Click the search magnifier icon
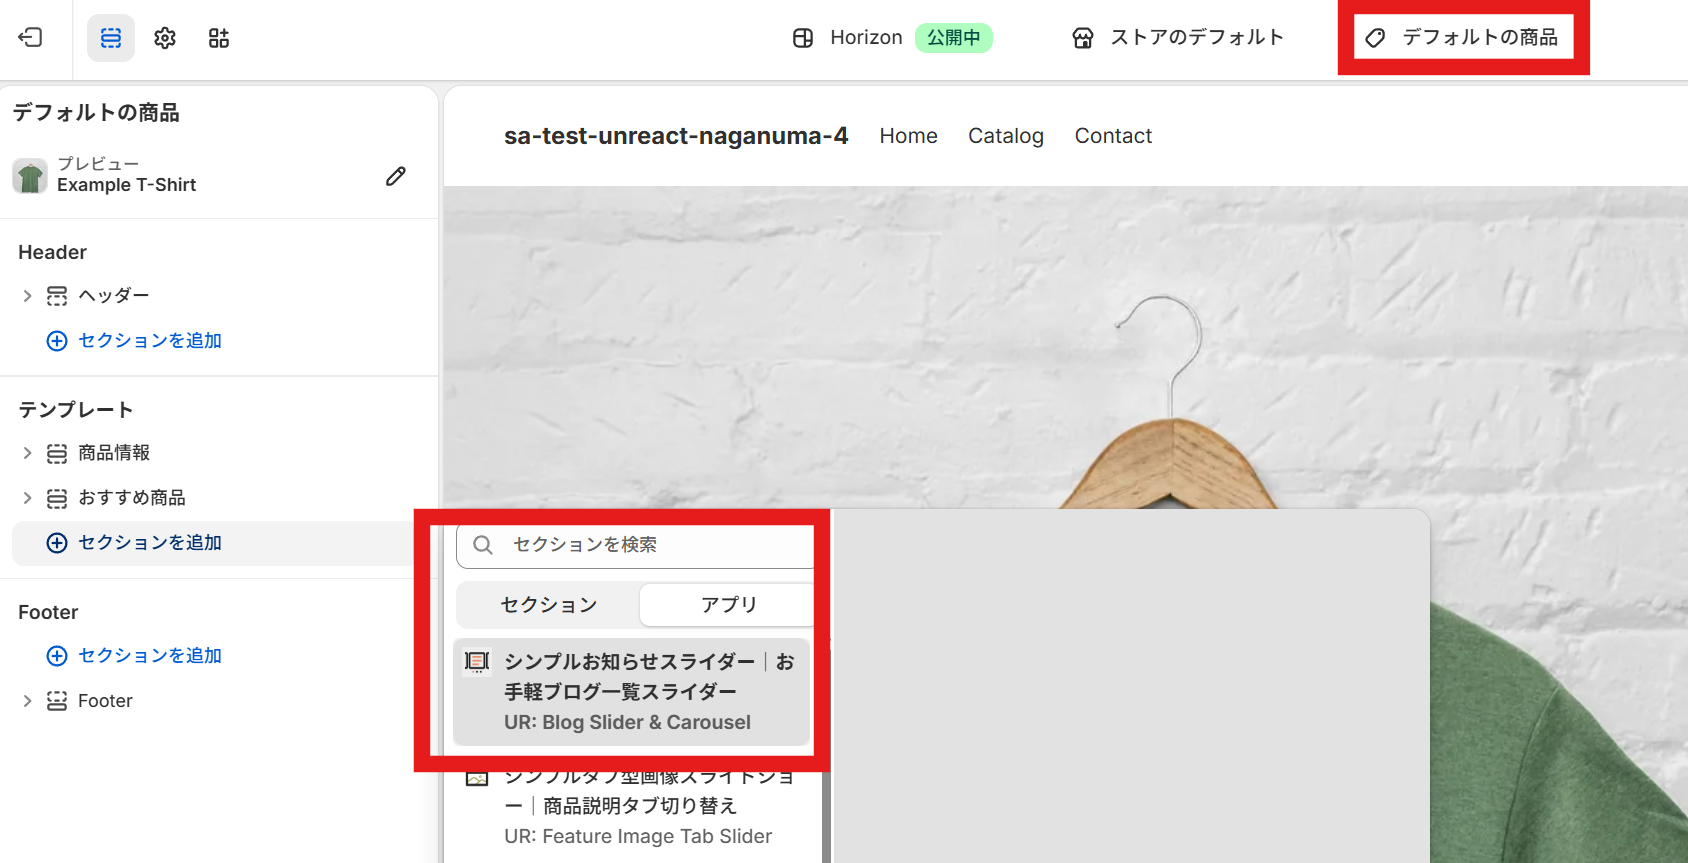The image size is (1688, 863). pos(483,545)
